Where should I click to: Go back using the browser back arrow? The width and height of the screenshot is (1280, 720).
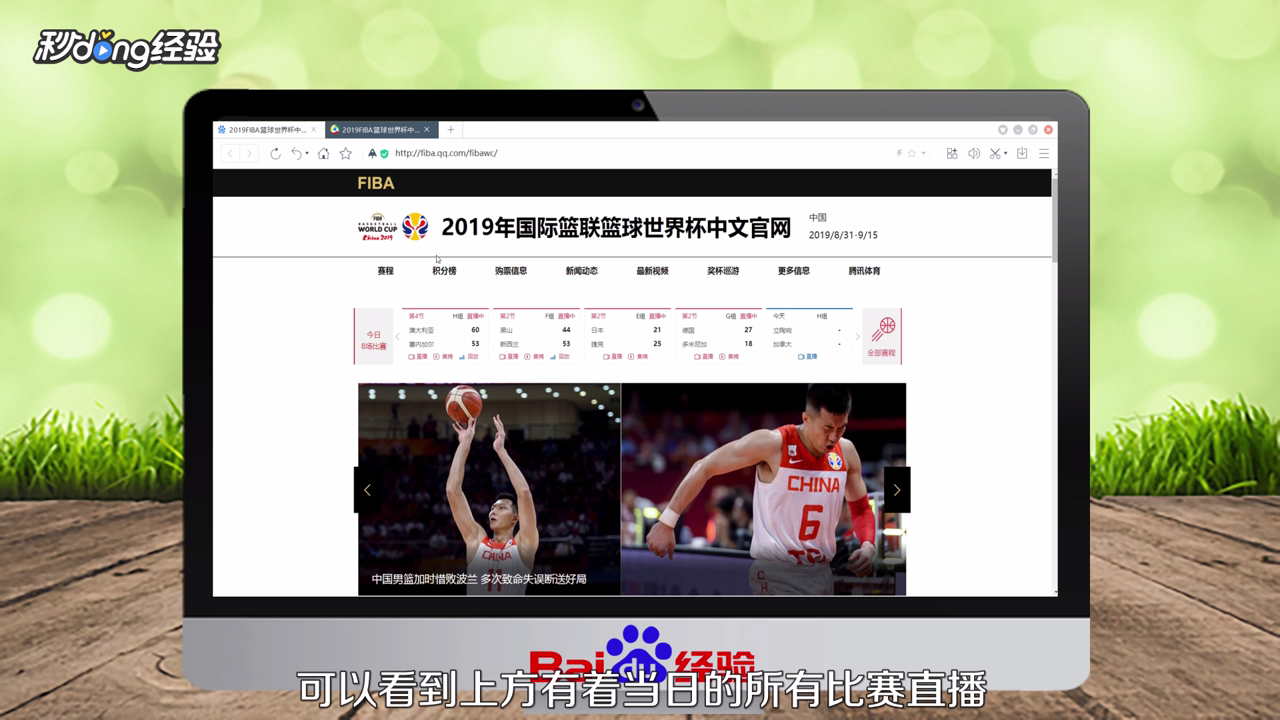click(x=229, y=153)
